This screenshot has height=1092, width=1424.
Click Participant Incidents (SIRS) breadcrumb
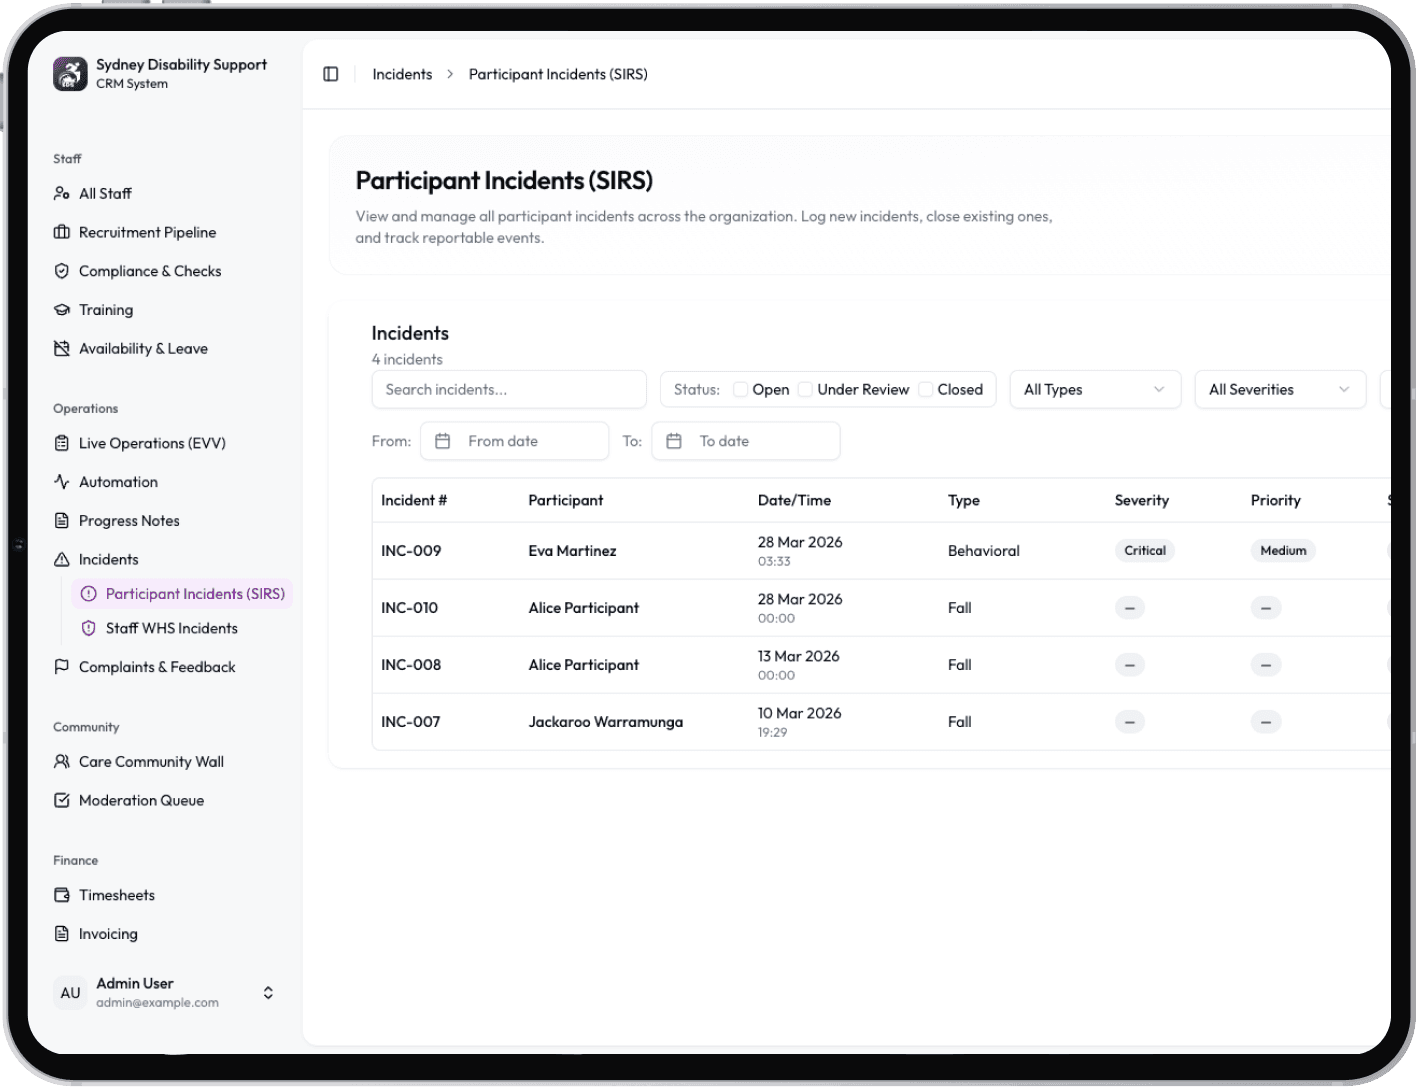(558, 74)
